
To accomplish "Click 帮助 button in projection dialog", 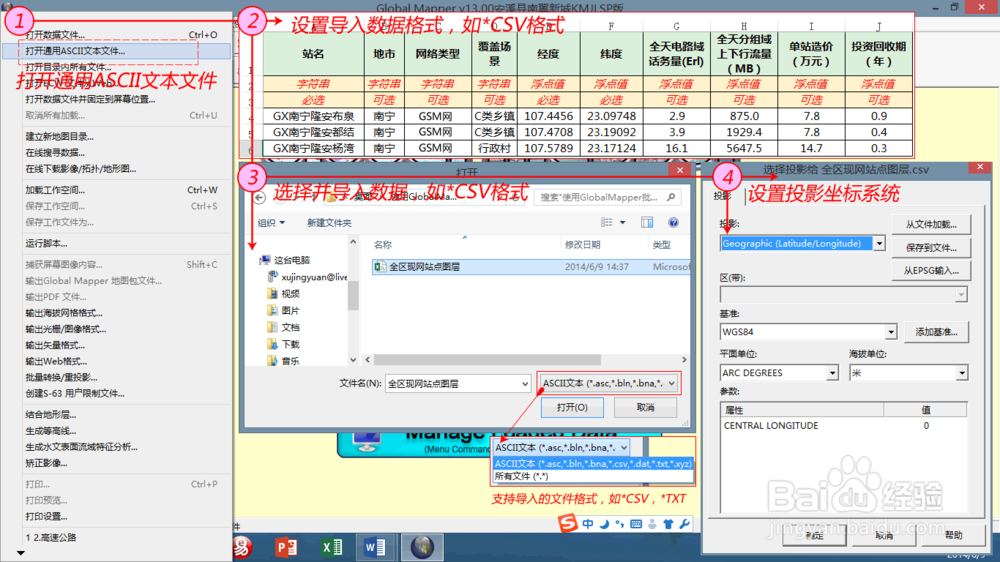I will coord(953,536).
